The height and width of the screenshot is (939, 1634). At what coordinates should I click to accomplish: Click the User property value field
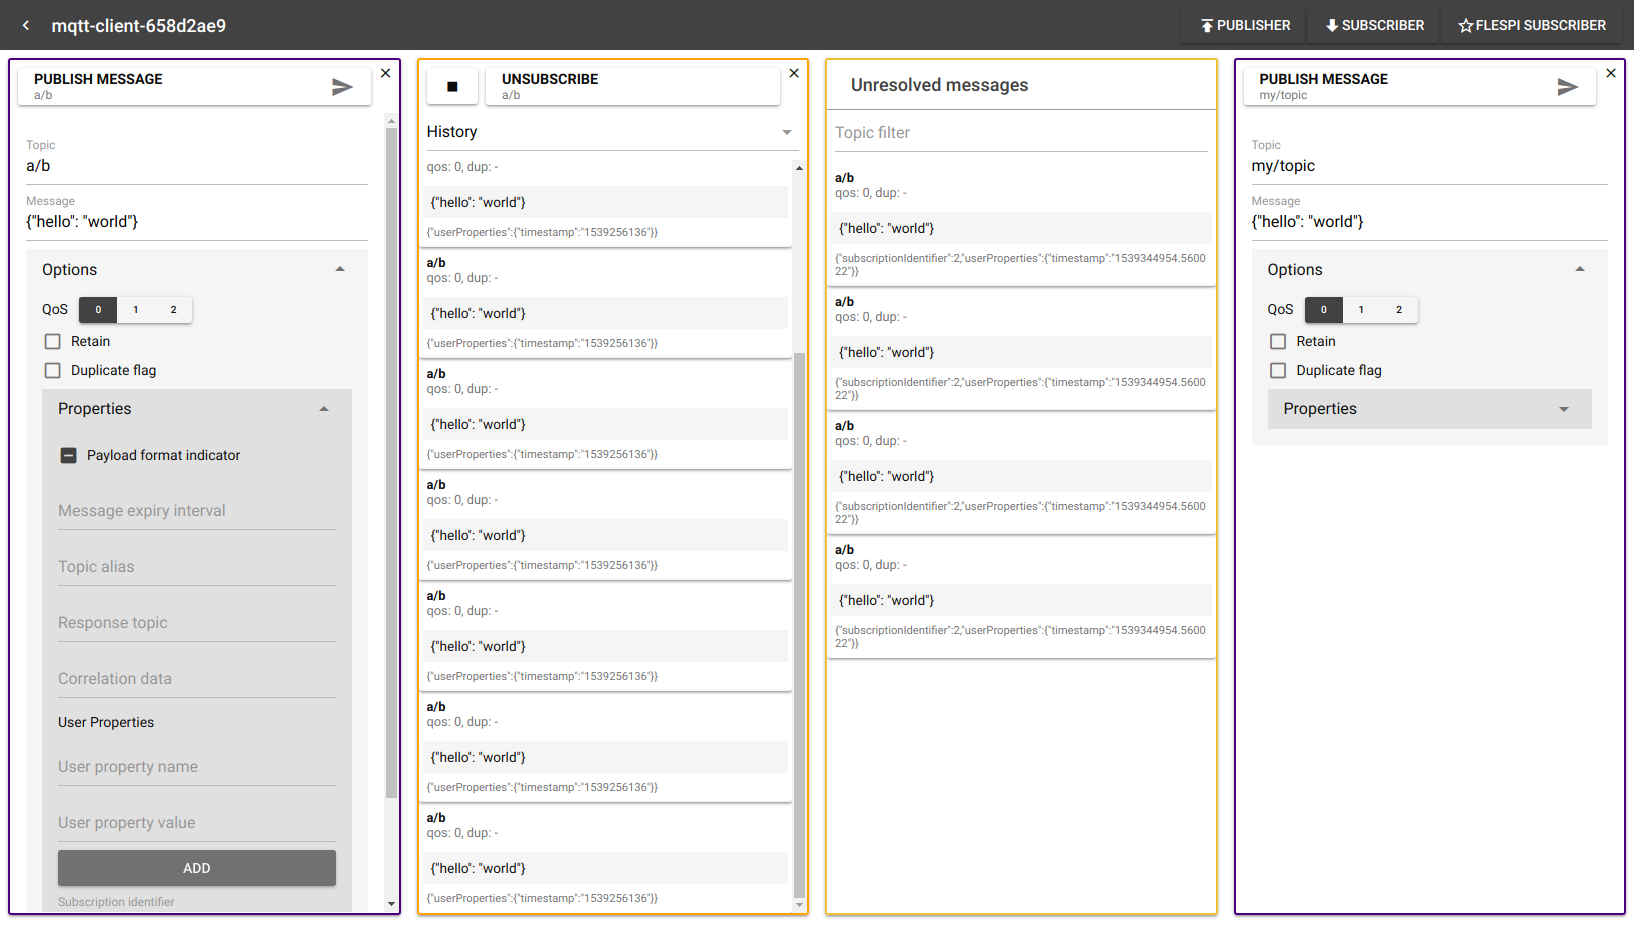(197, 823)
